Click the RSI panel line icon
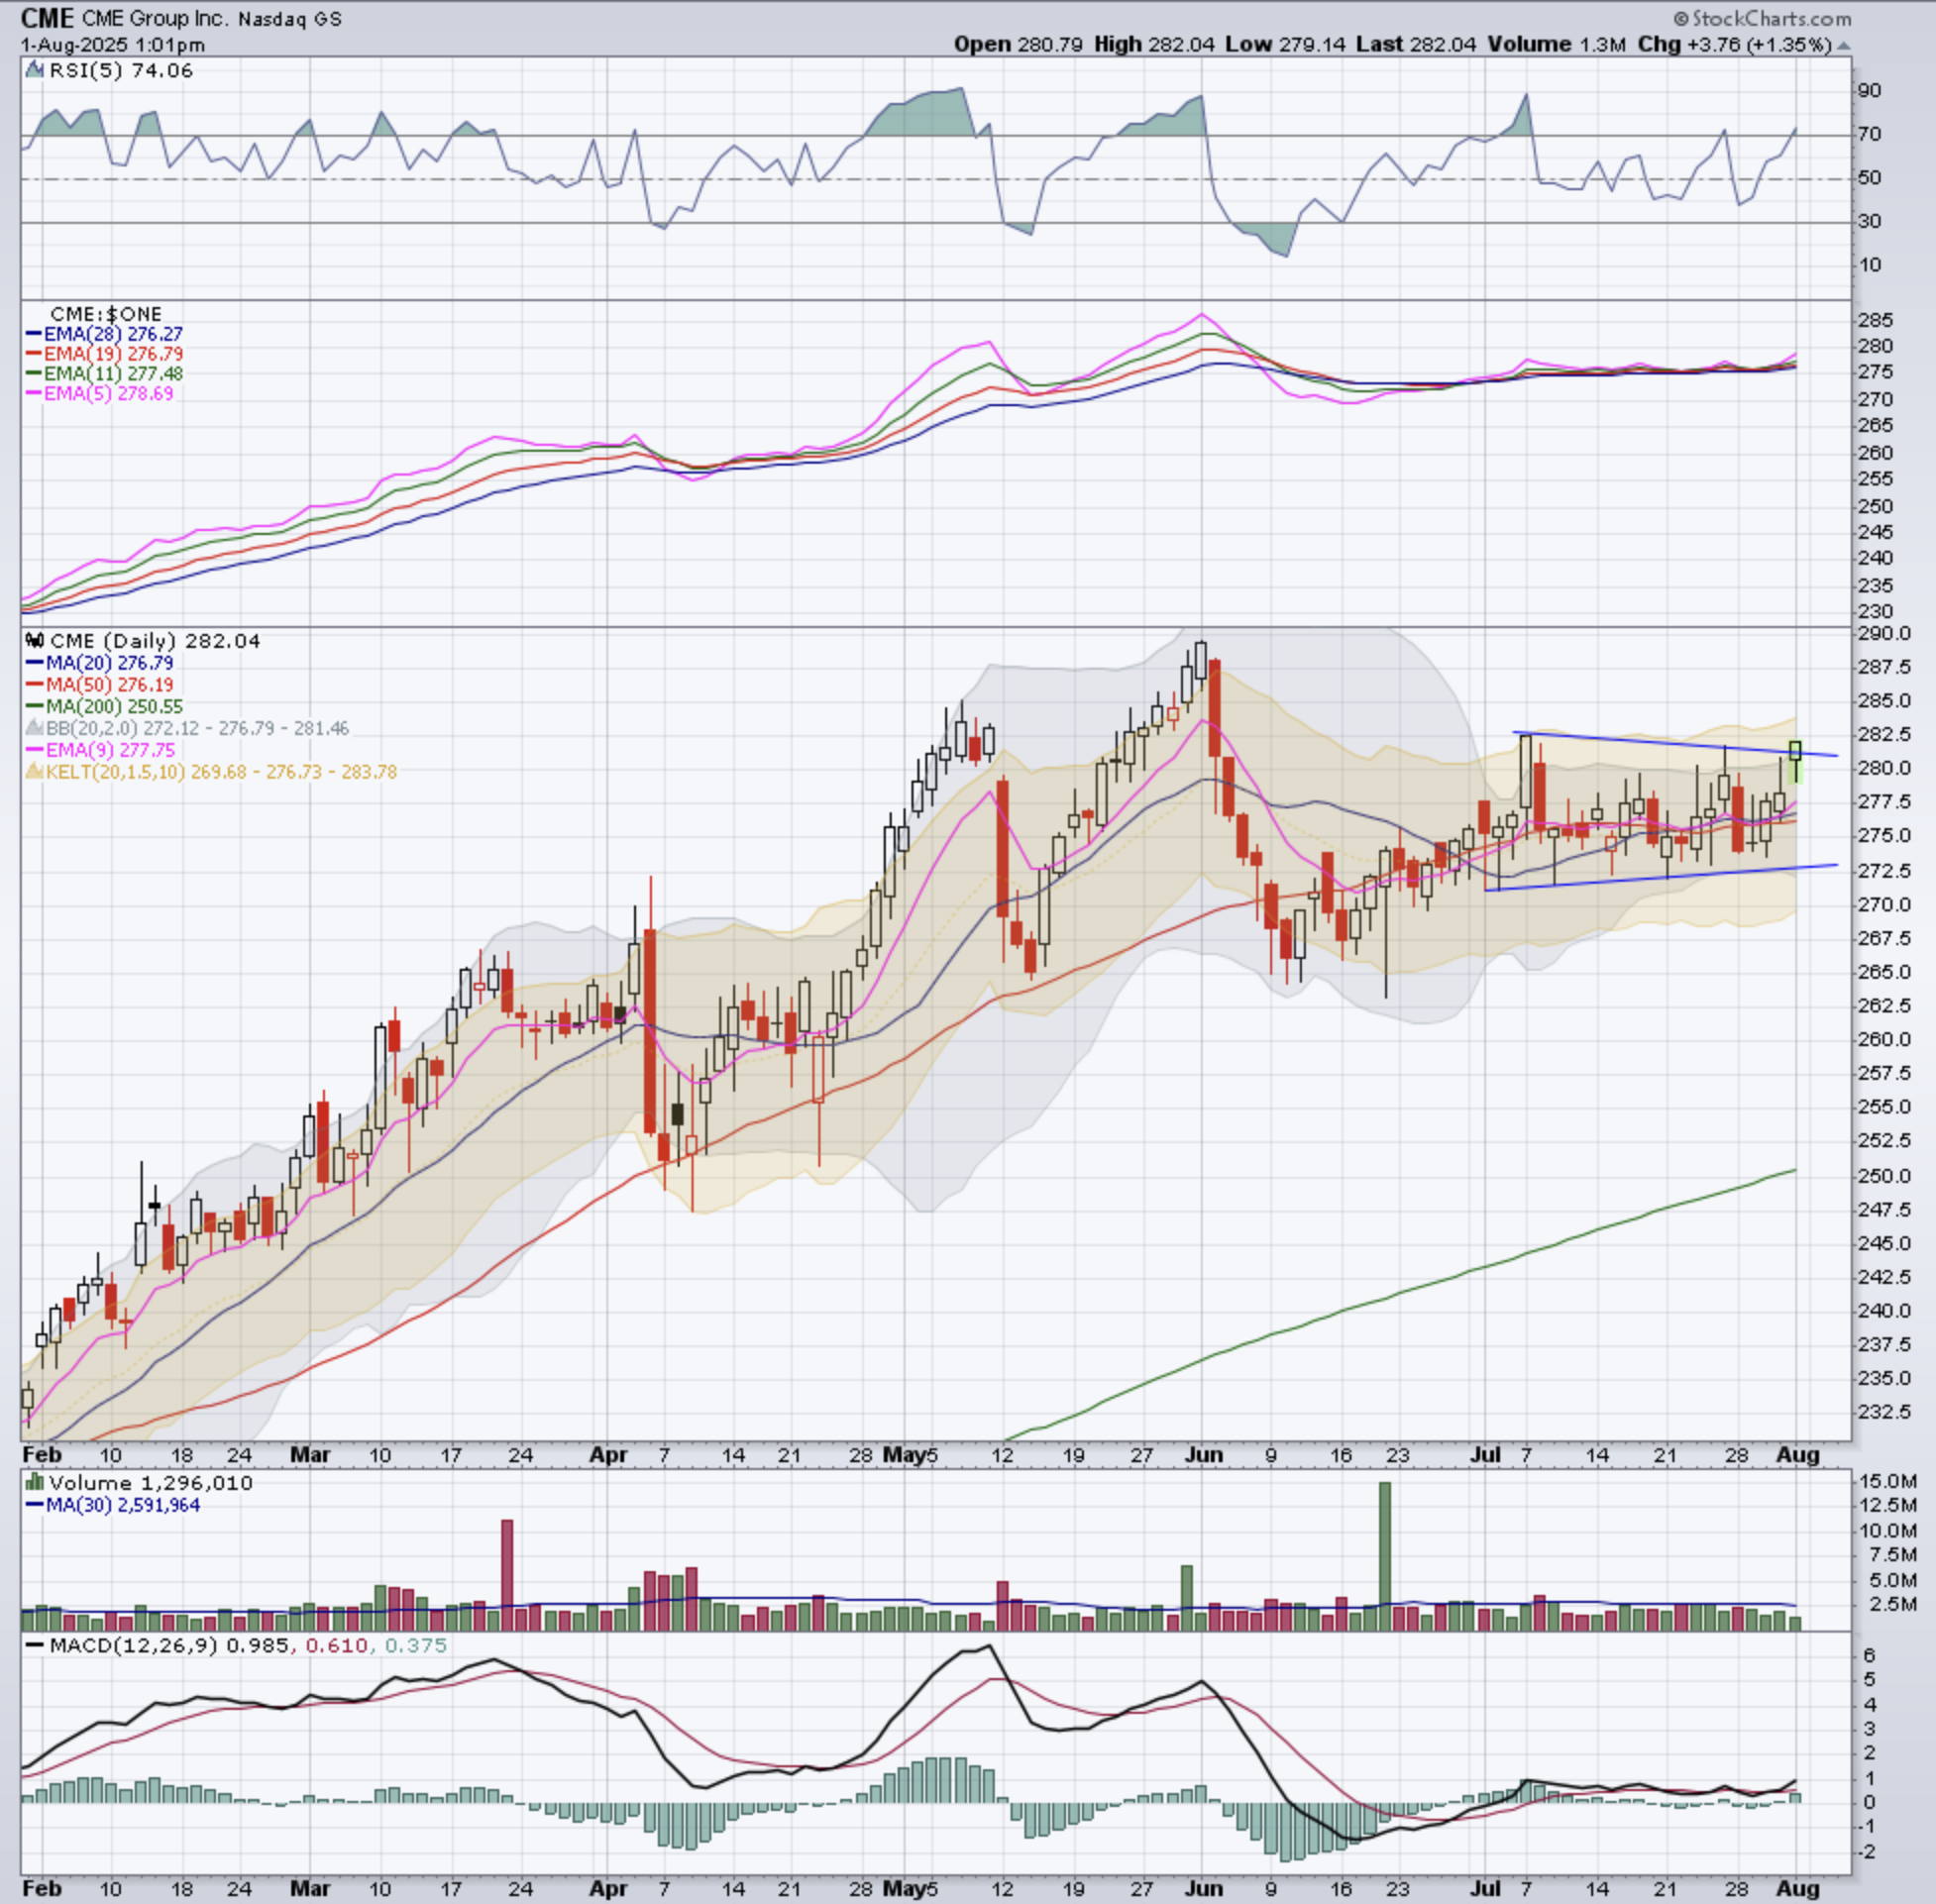Image resolution: width=1936 pixels, height=1904 pixels. point(34,70)
